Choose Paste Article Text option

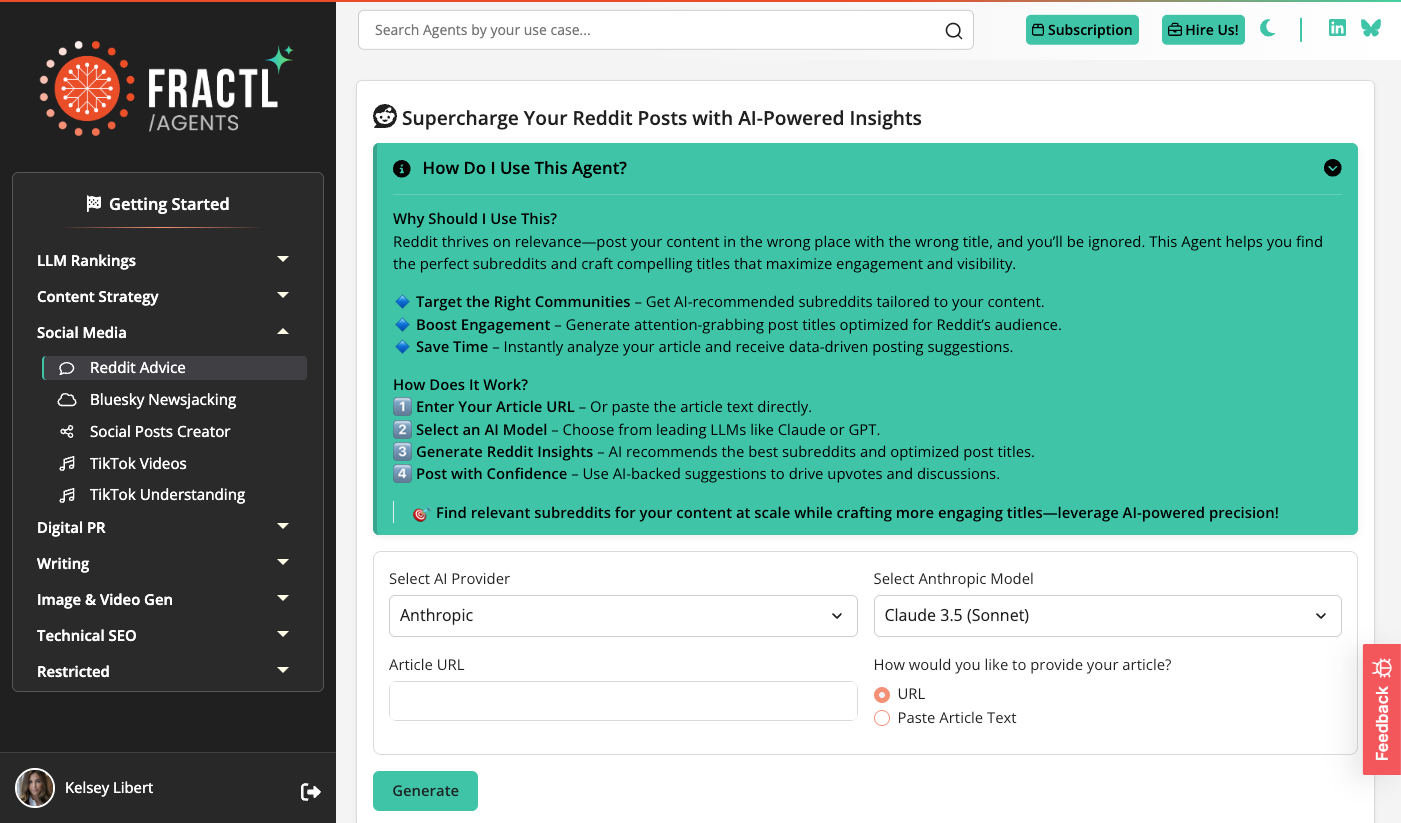pyautogui.click(x=881, y=718)
